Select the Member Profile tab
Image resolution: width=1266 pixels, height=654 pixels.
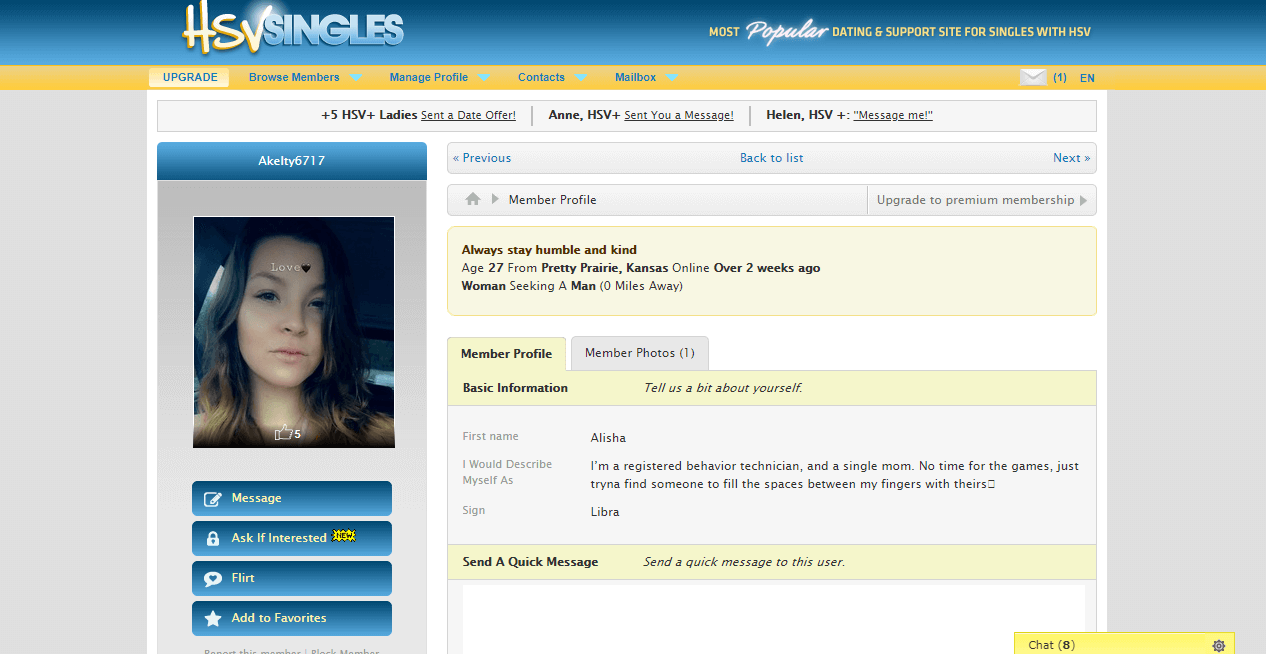tap(506, 354)
